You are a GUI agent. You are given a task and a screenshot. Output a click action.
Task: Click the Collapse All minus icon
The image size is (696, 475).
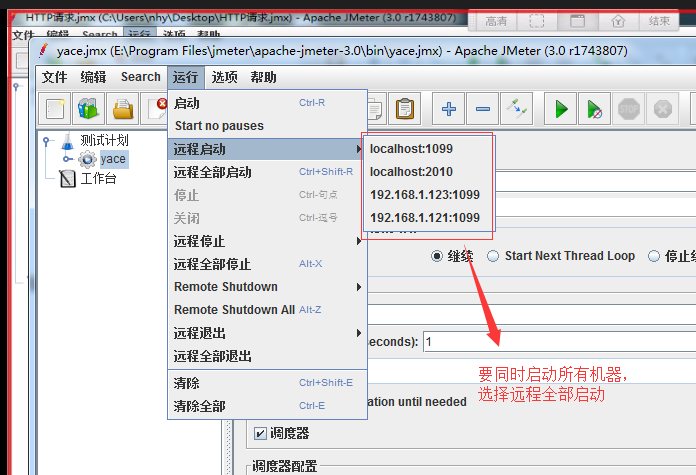[x=482, y=109]
